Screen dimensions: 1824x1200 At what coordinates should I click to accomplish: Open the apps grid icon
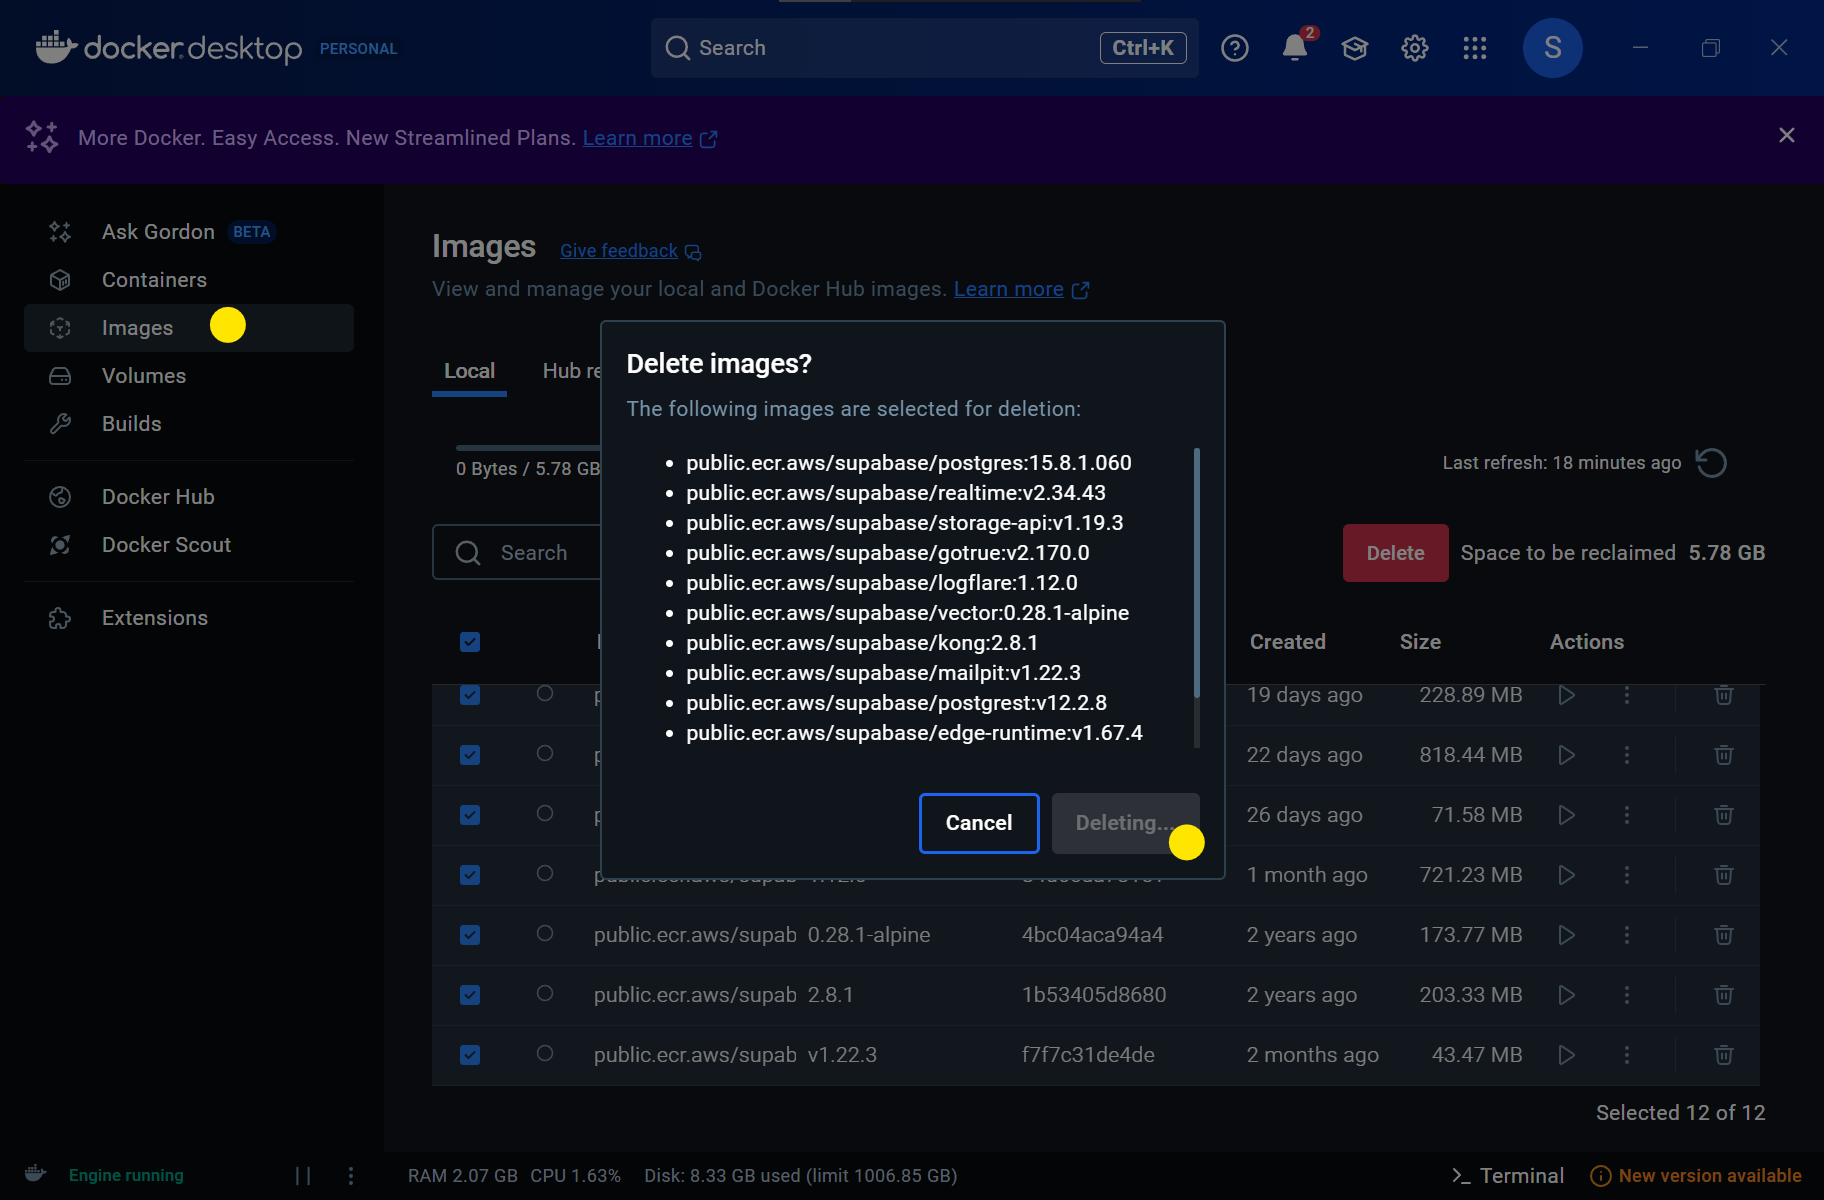[1475, 48]
